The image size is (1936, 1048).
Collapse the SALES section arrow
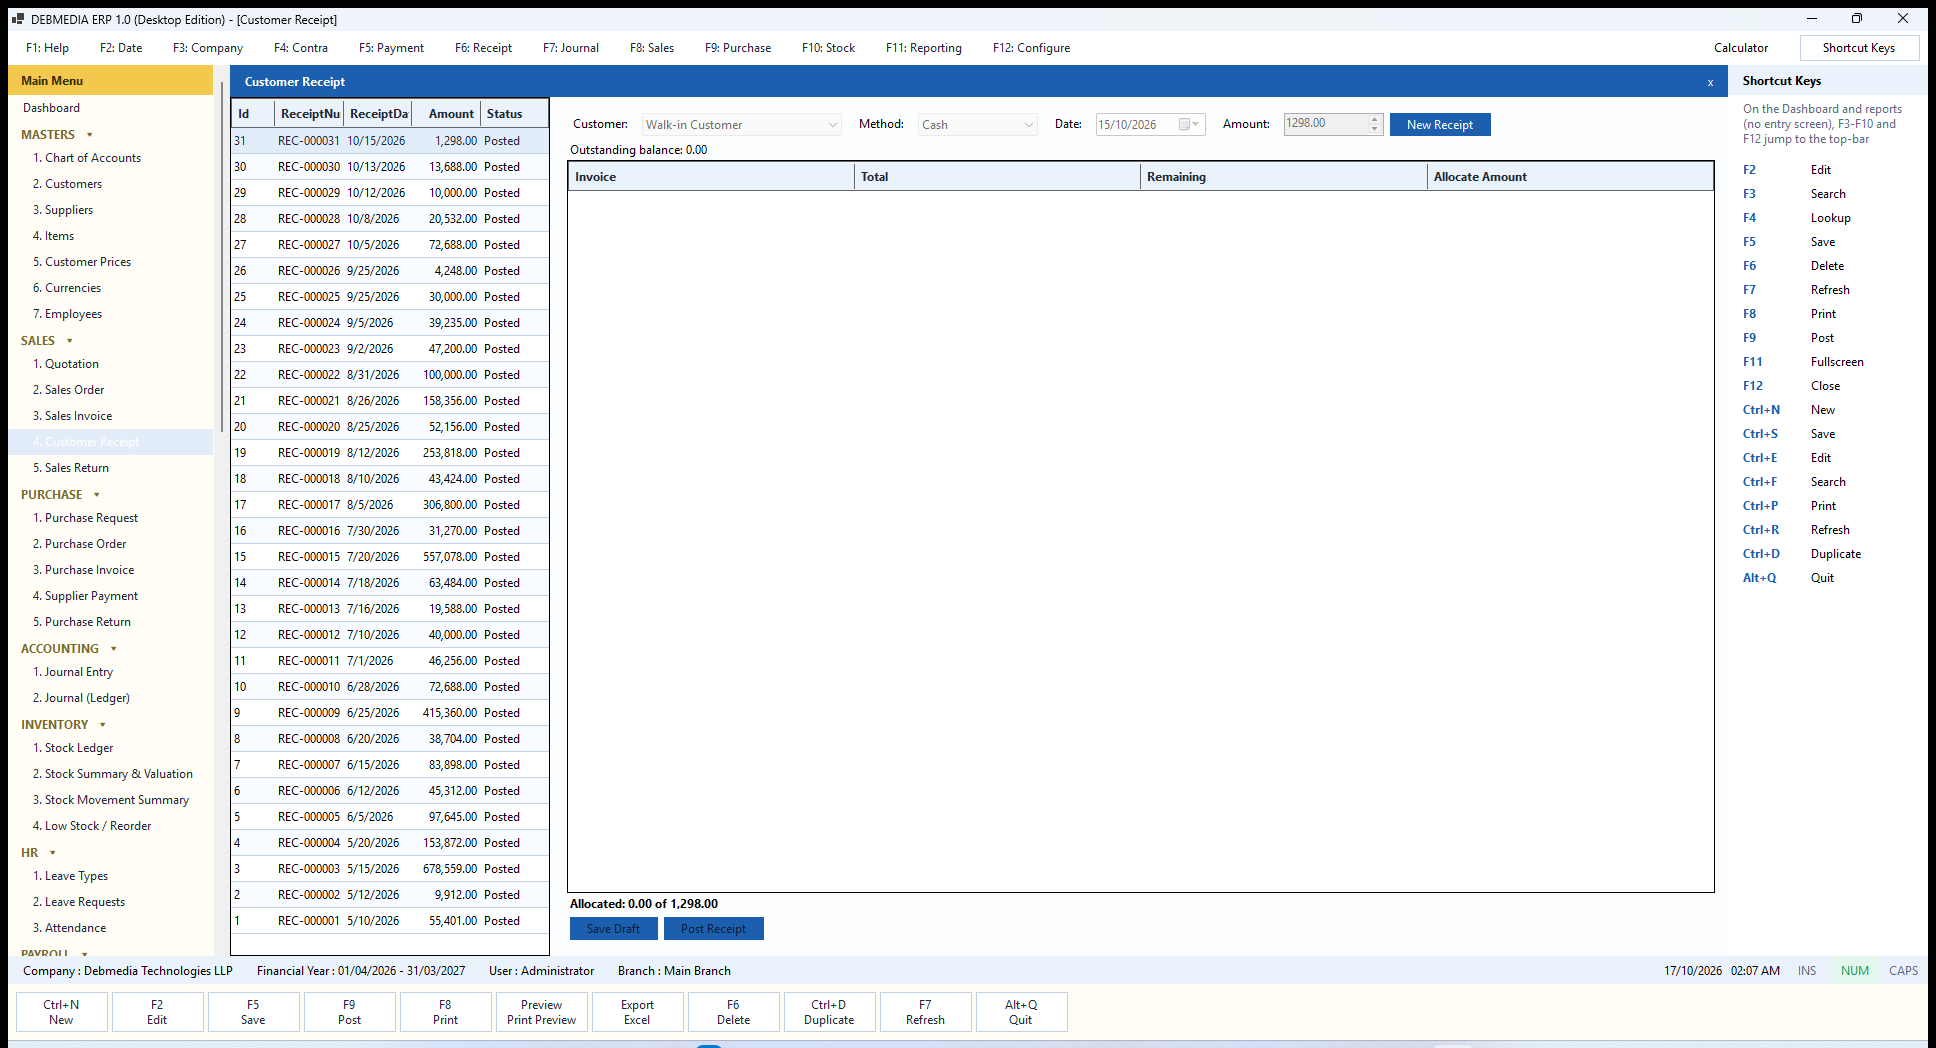pos(69,341)
